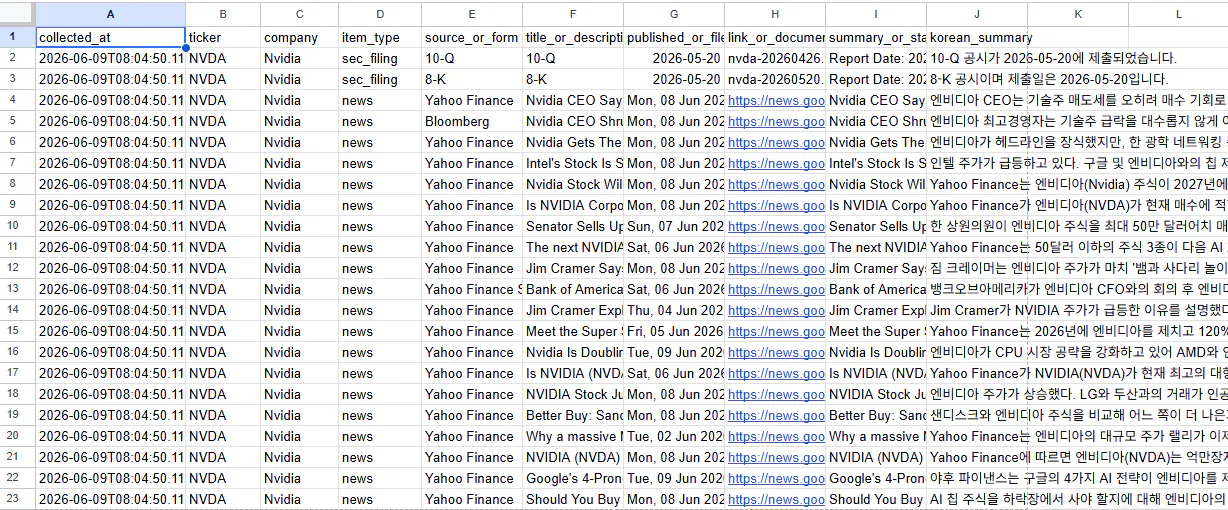Click the Nvidia Gets The title cell

(x=573, y=142)
